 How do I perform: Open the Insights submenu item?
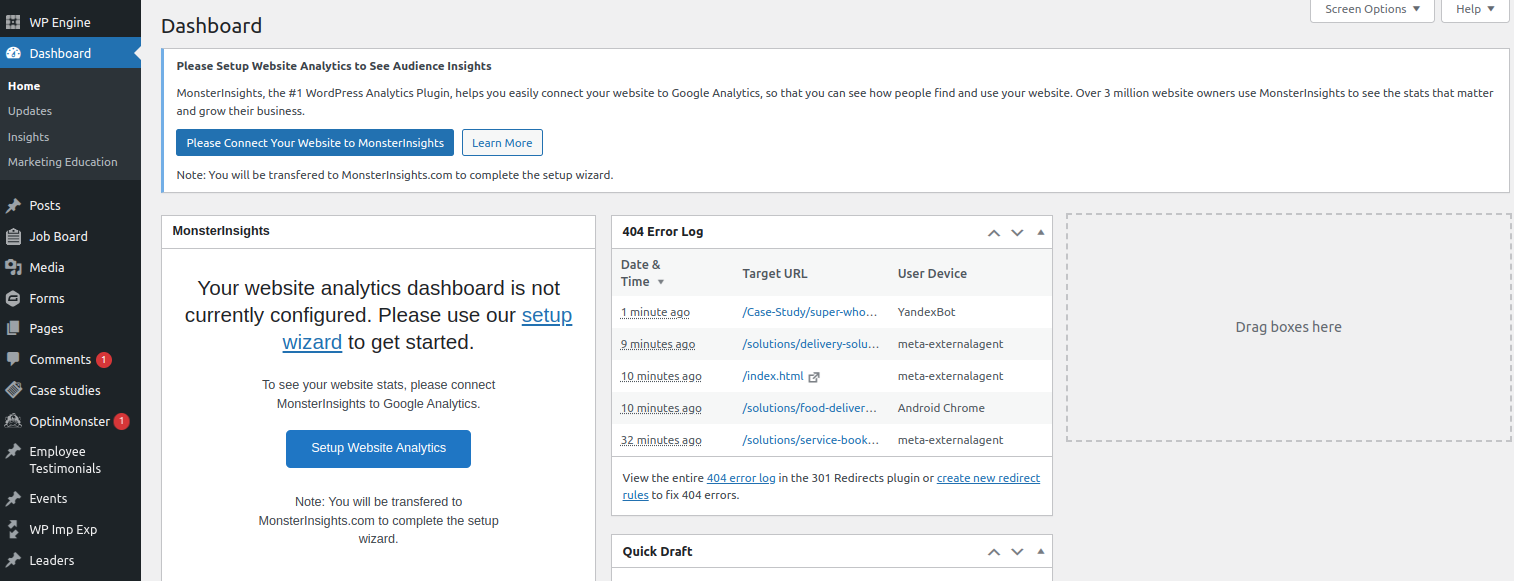28,137
